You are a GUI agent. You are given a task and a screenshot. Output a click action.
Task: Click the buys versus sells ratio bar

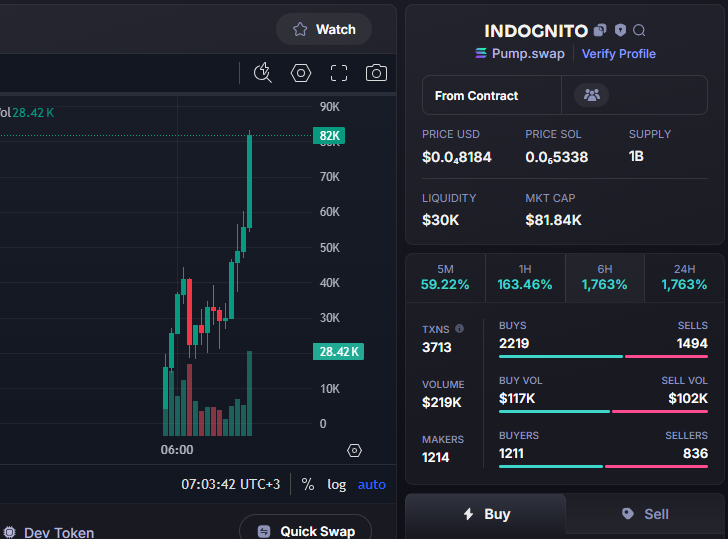click(x=603, y=357)
